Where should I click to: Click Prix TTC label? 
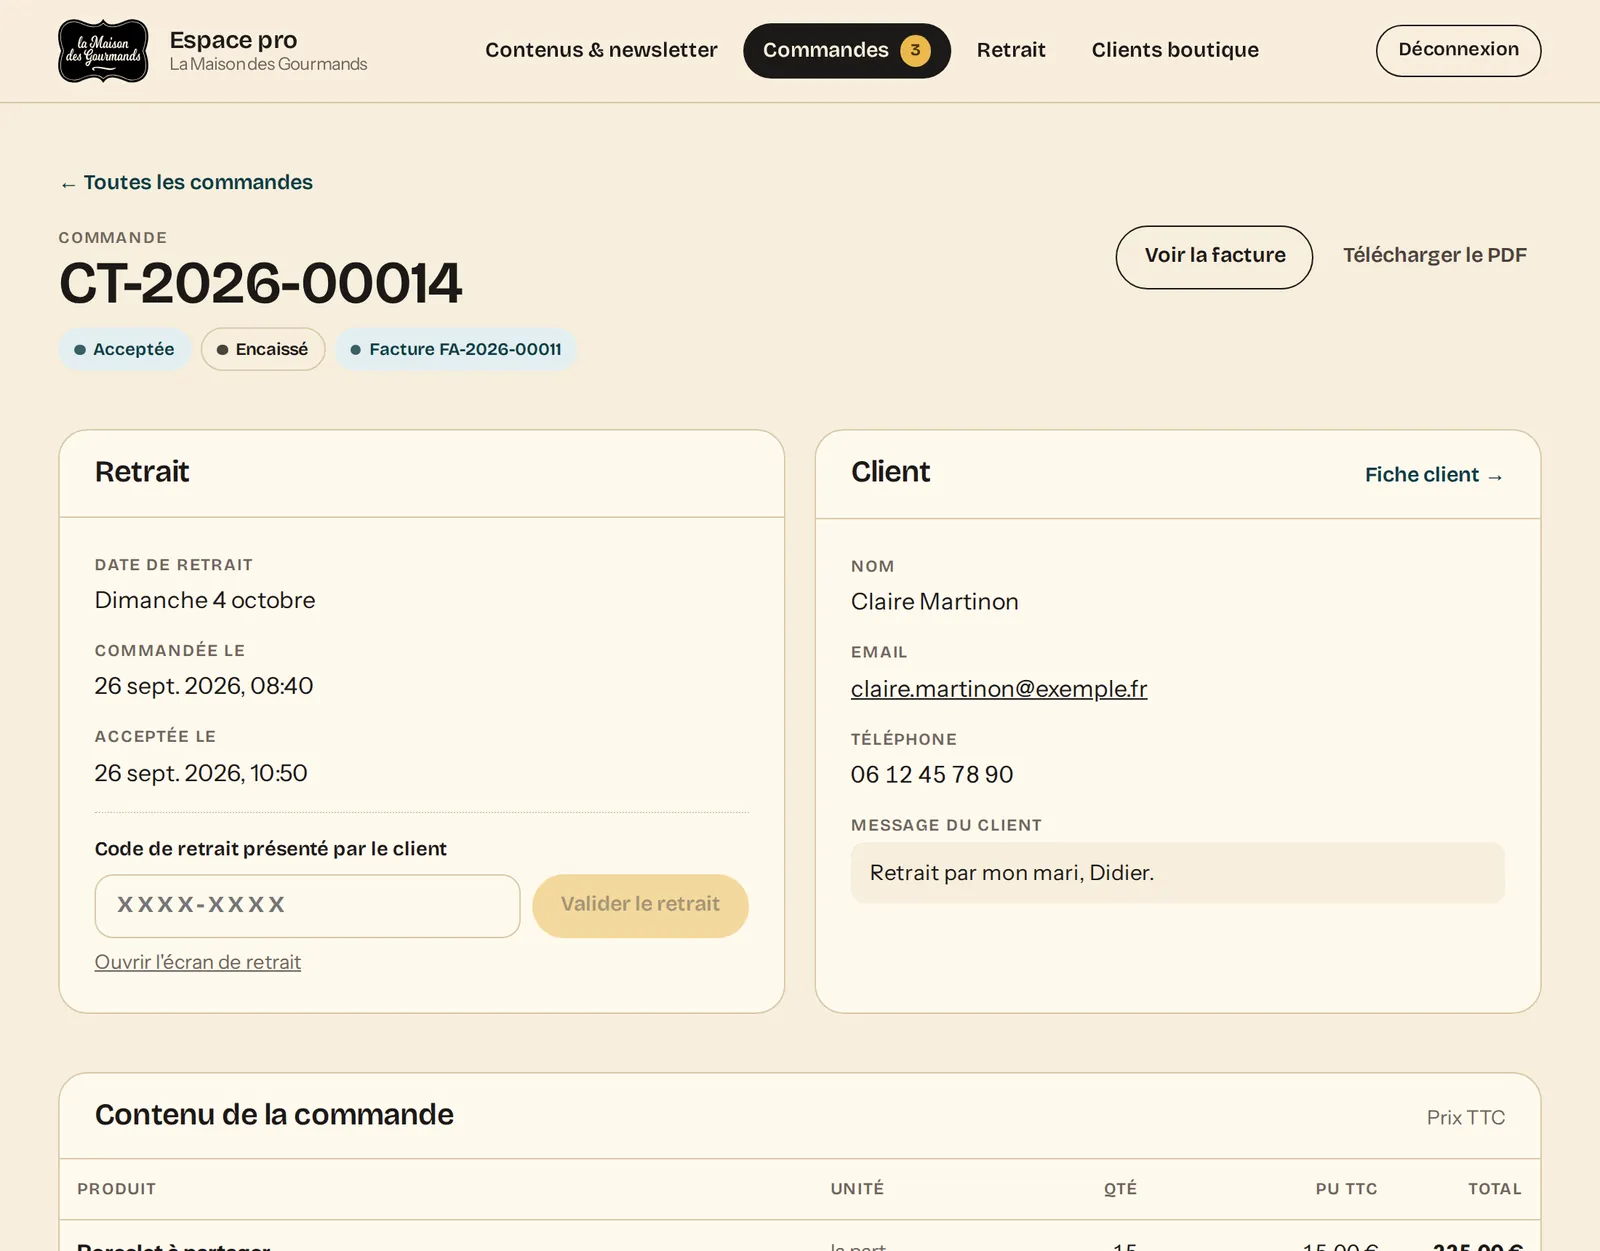click(1465, 1118)
